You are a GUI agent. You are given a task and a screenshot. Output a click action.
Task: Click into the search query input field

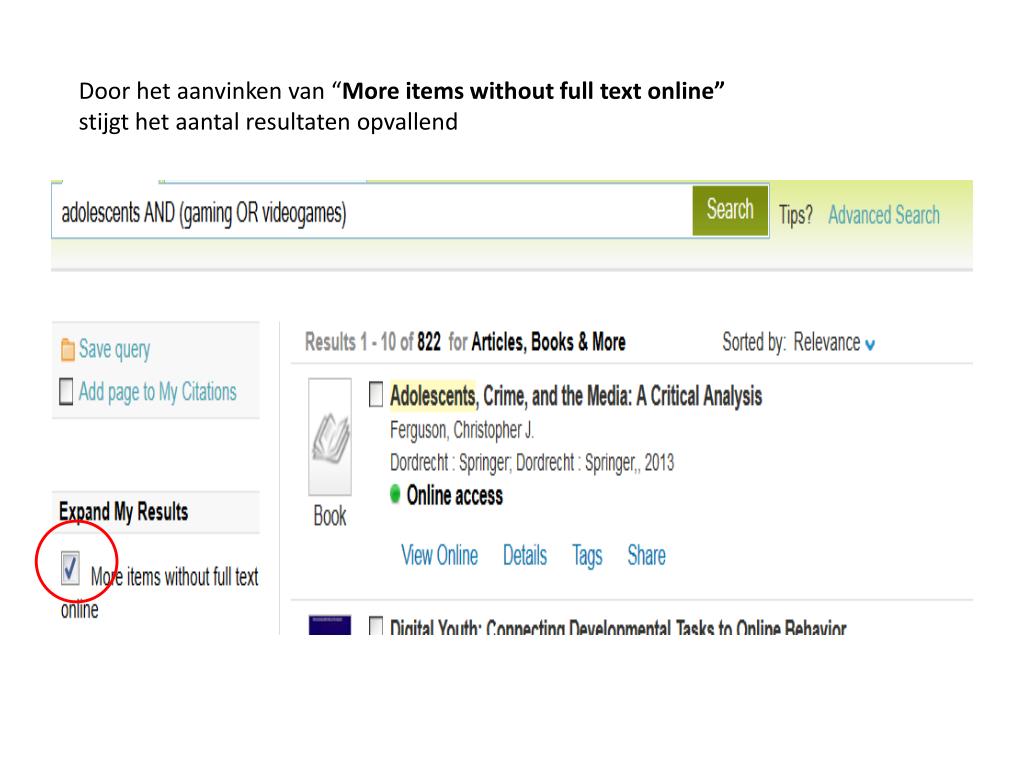click(372, 211)
